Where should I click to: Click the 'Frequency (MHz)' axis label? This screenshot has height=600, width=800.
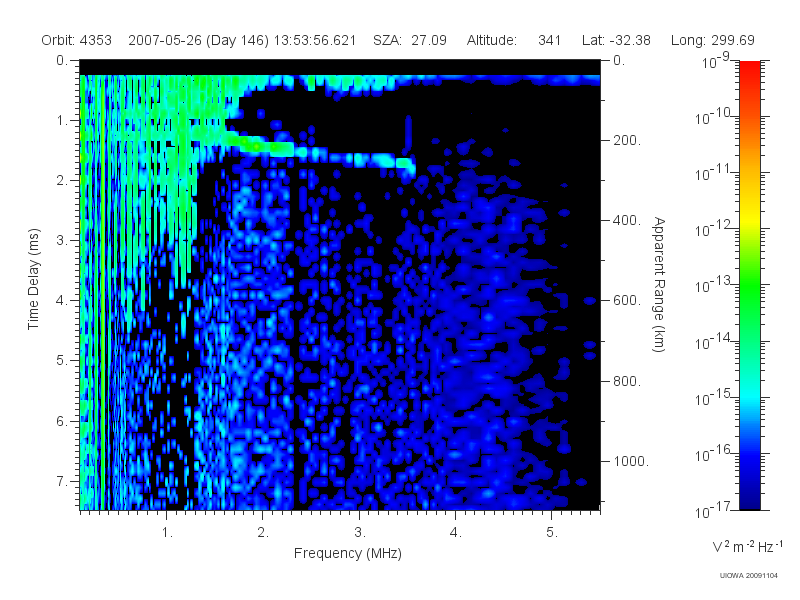tap(348, 554)
